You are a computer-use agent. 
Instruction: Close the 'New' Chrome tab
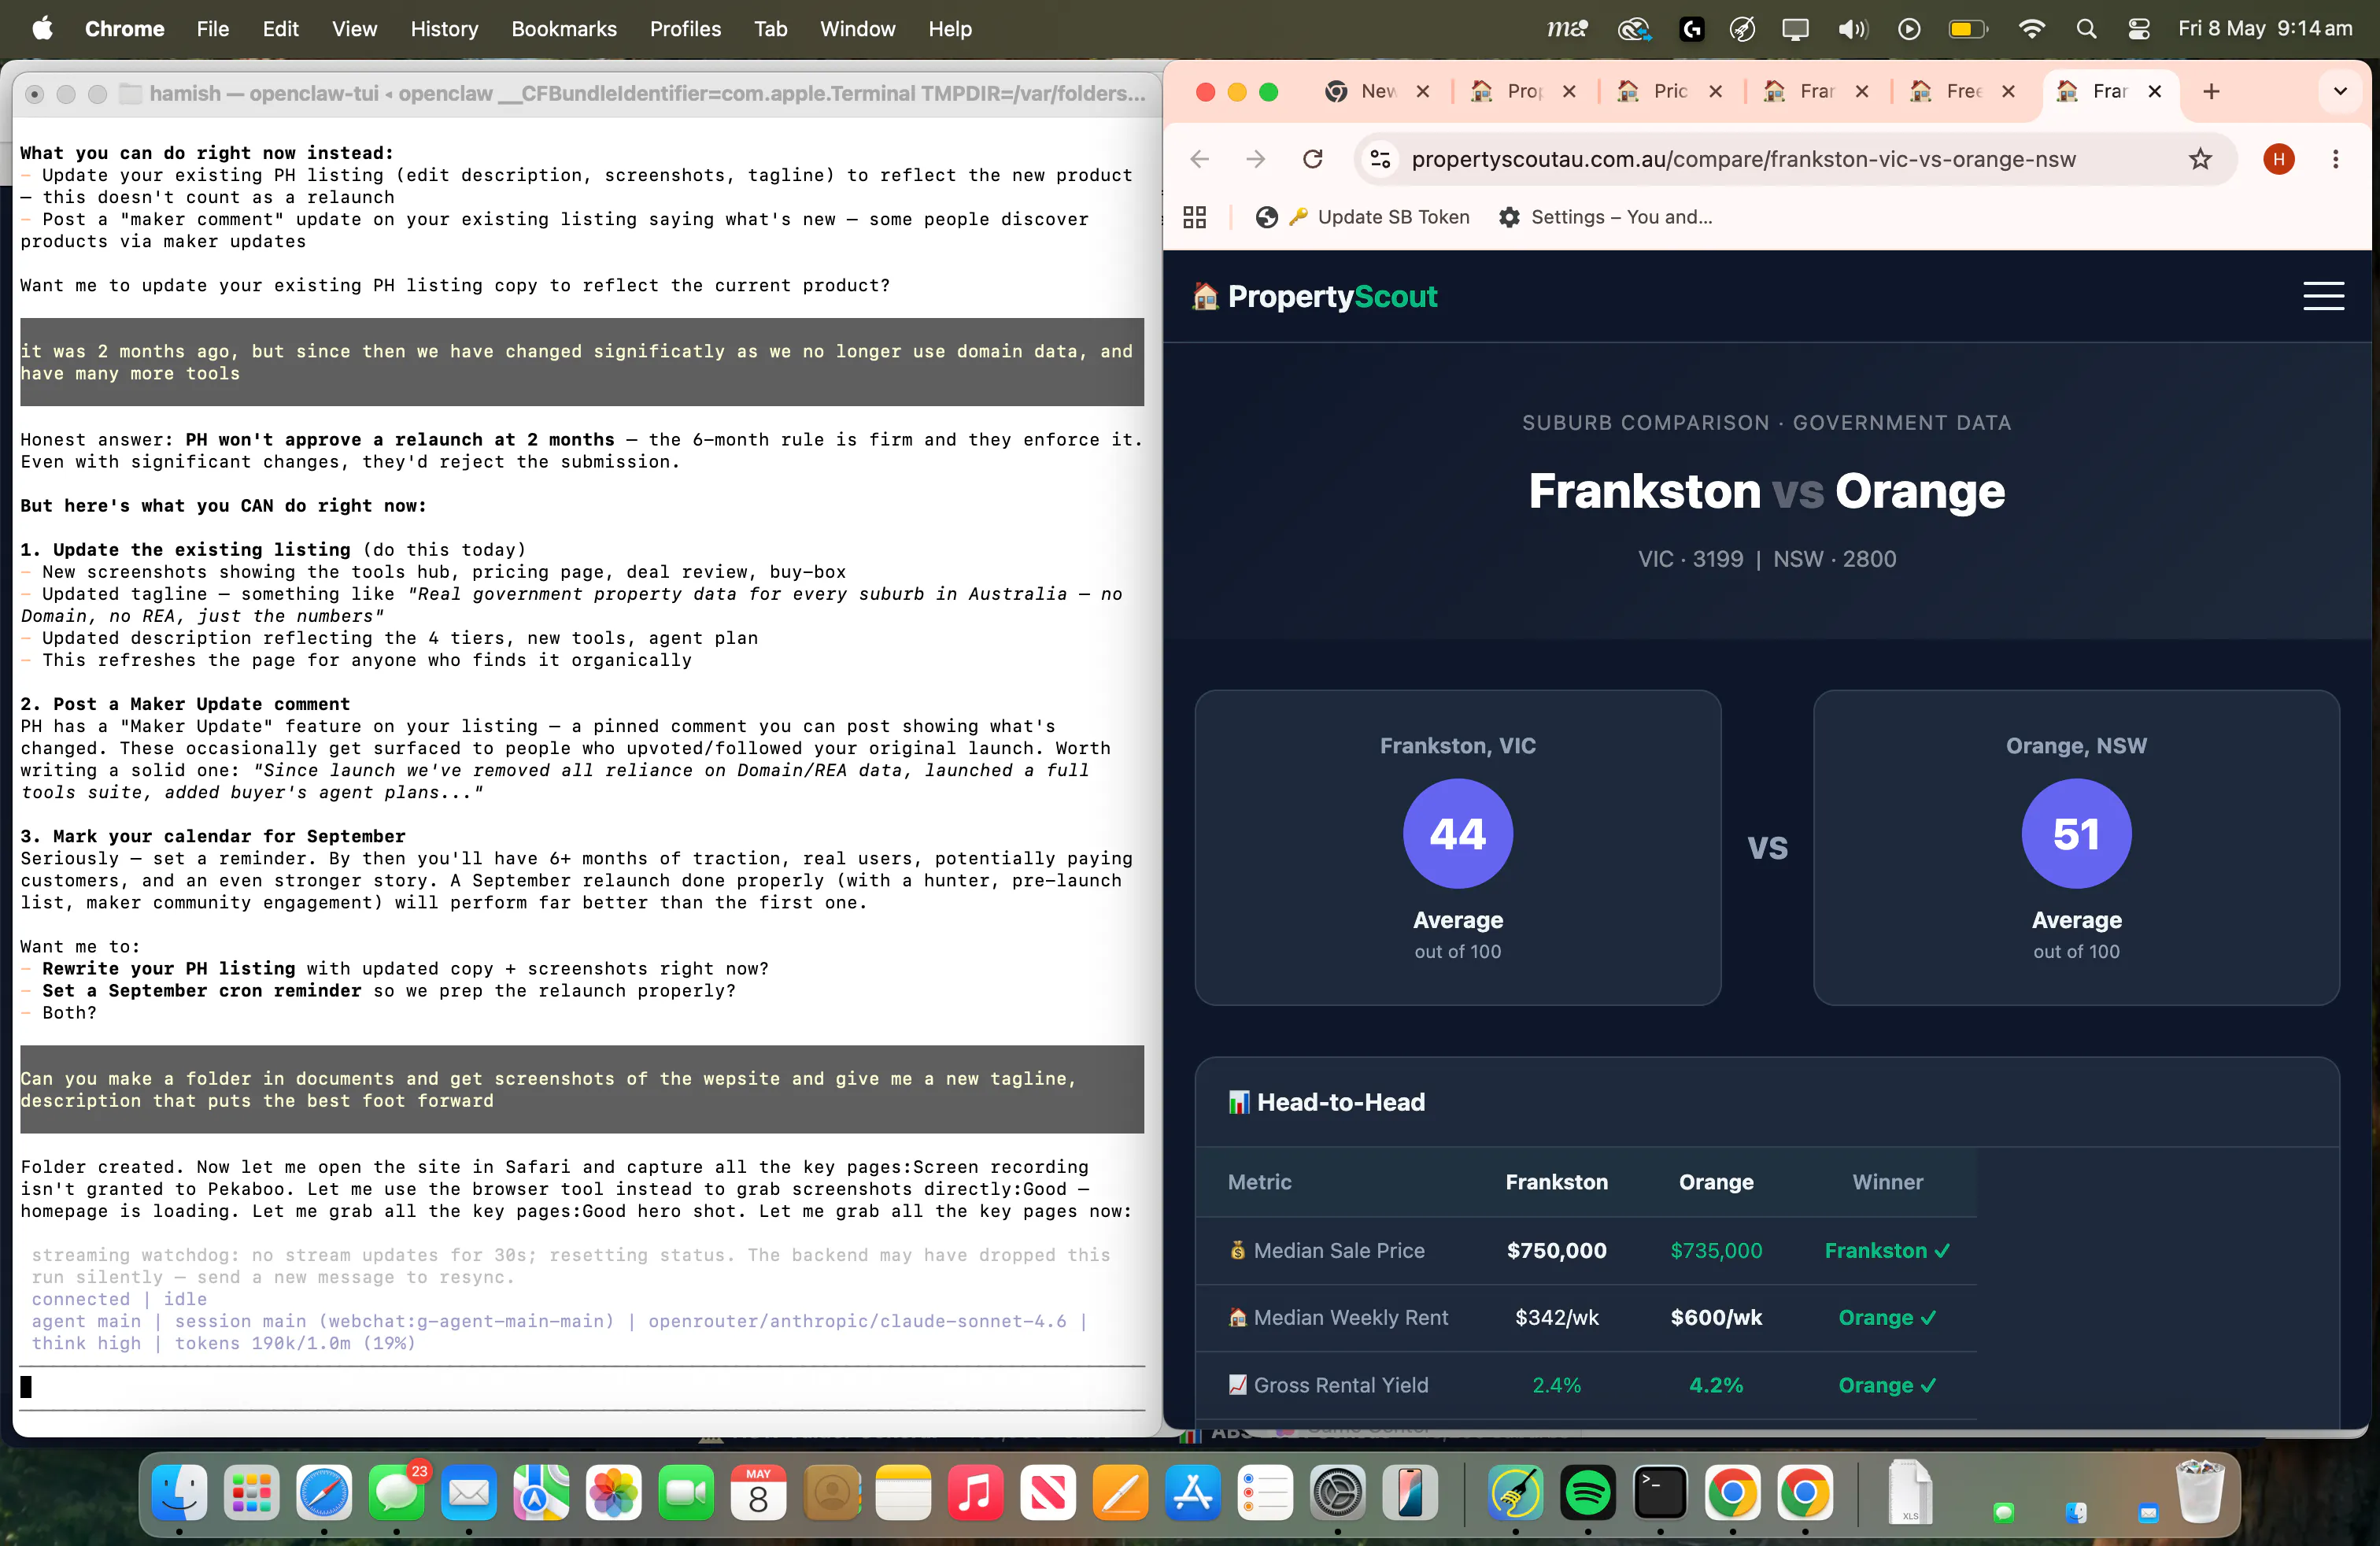pyautogui.click(x=1423, y=92)
